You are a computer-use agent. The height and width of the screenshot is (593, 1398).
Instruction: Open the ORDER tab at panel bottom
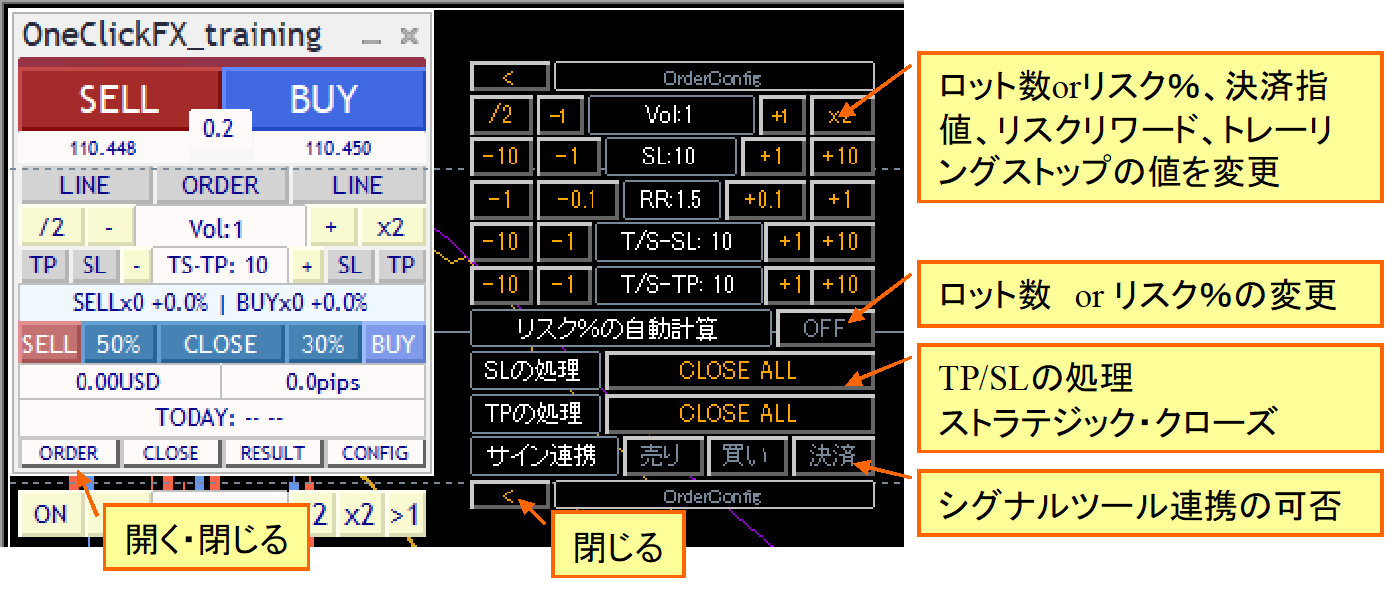(69, 453)
